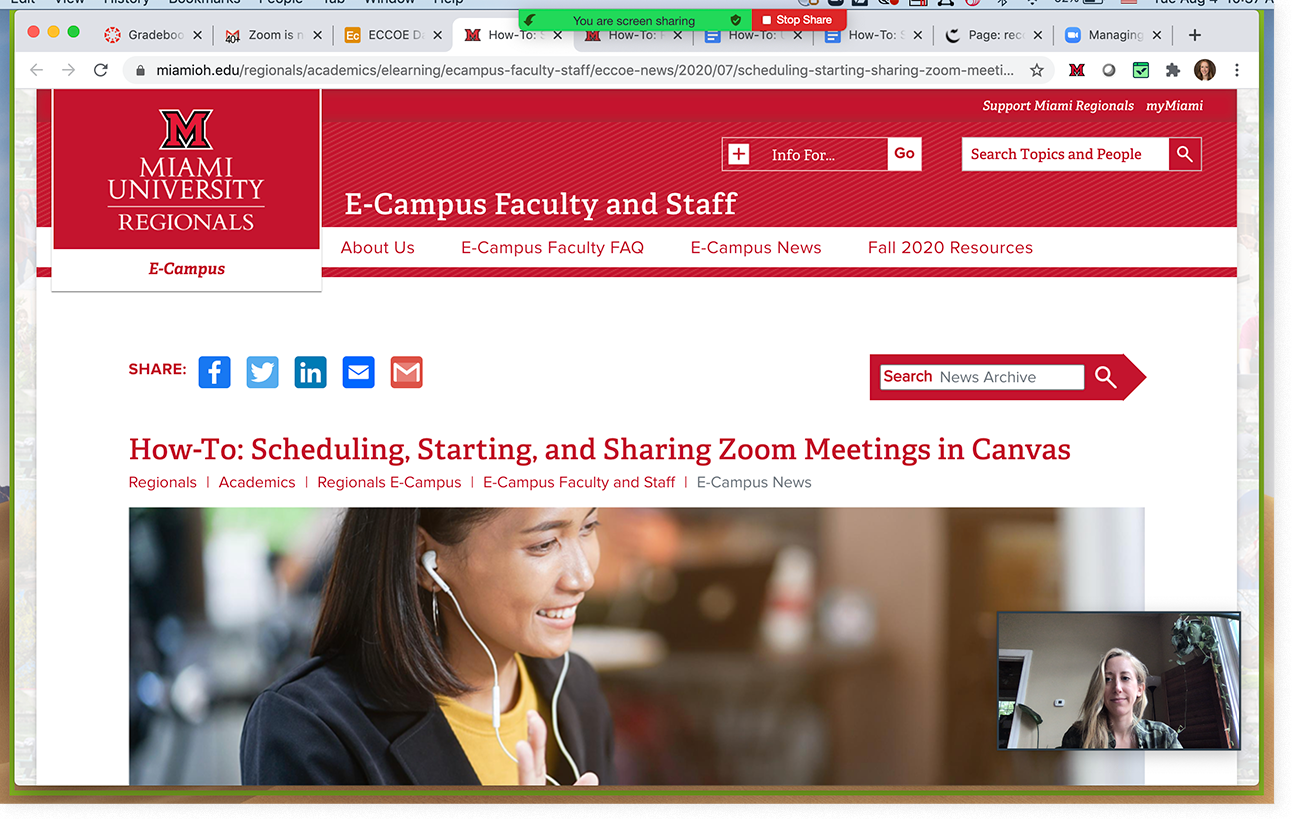Close the Page: rec tab

1037,35
